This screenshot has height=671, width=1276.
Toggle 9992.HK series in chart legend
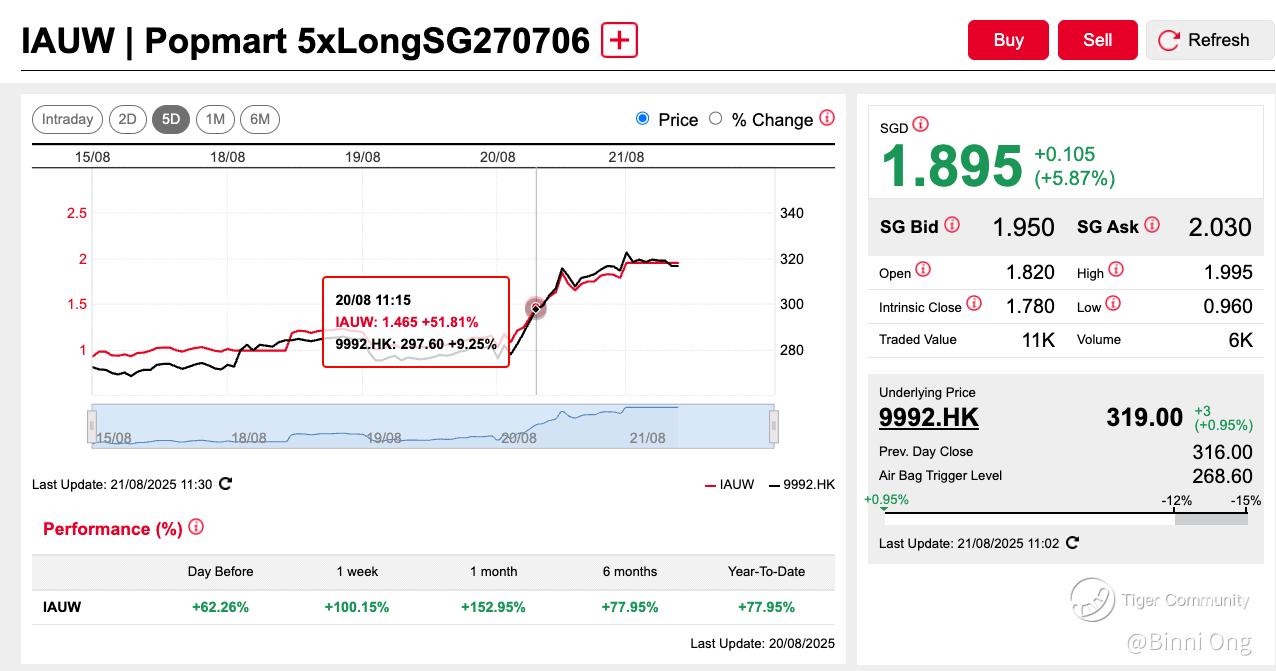pos(801,484)
